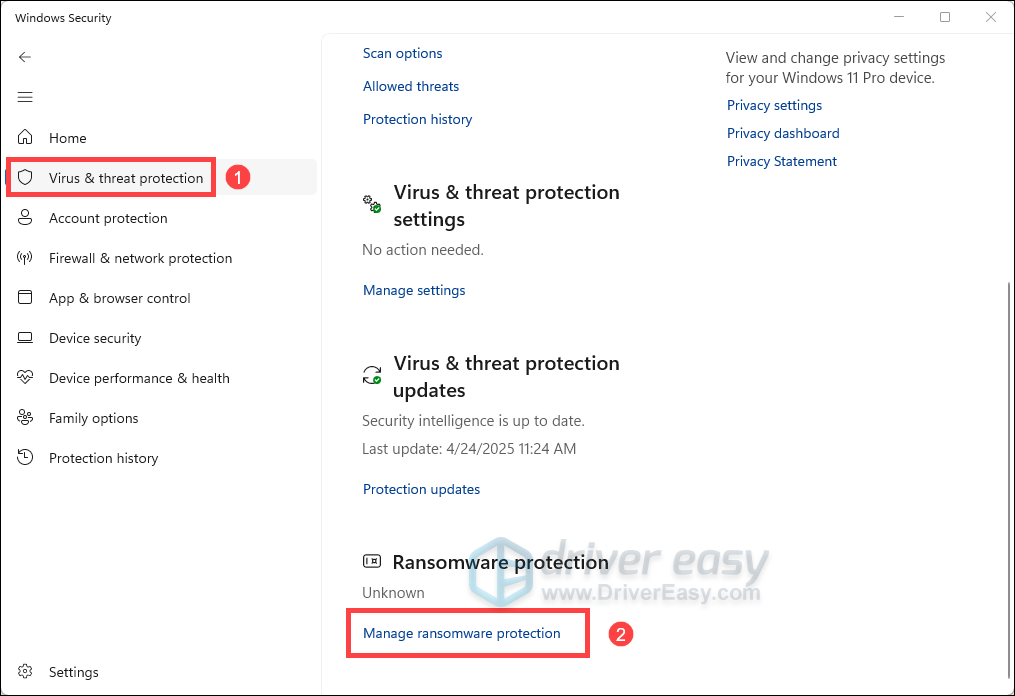Click the App & browser control icon
This screenshot has height=696, width=1015.
coord(26,298)
